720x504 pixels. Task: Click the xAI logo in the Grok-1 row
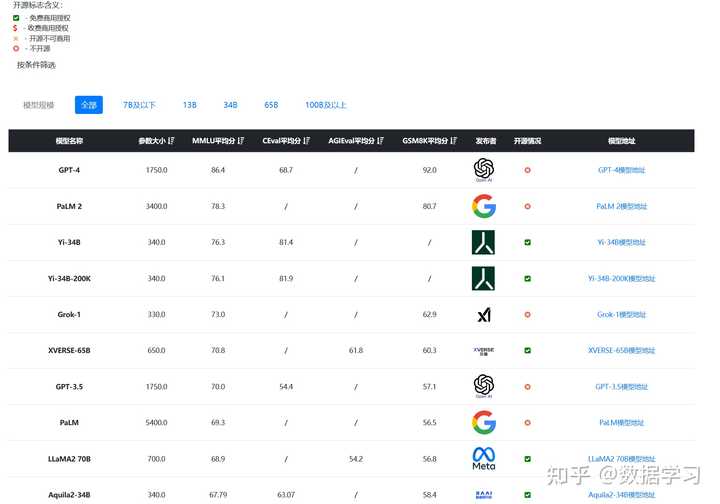pos(484,315)
